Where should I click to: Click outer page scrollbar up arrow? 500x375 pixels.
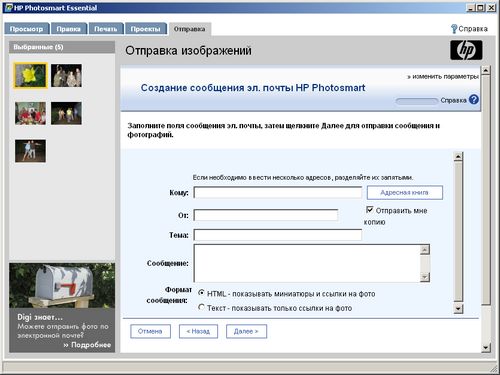(x=486, y=70)
